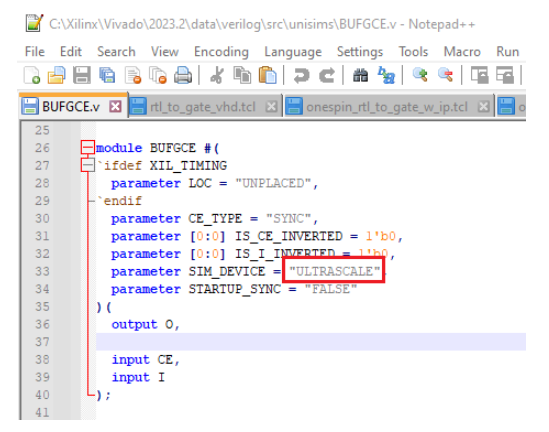Image resolution: width=549 pixels, height=432 pixels.
Task: Click the `endif directive text
Action: [x=119, y=201]
